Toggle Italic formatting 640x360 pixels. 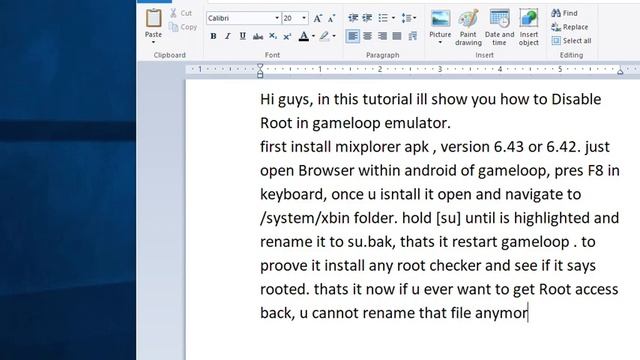(228, 36)
